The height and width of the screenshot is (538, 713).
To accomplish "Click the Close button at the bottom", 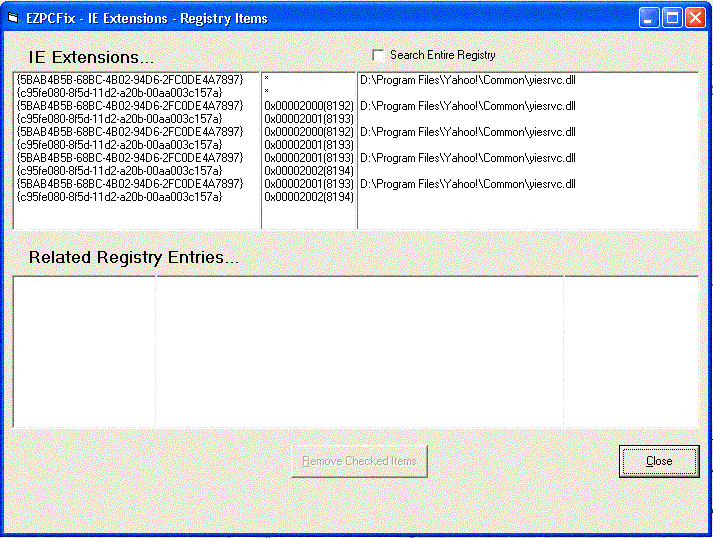I will coord(659,461).
